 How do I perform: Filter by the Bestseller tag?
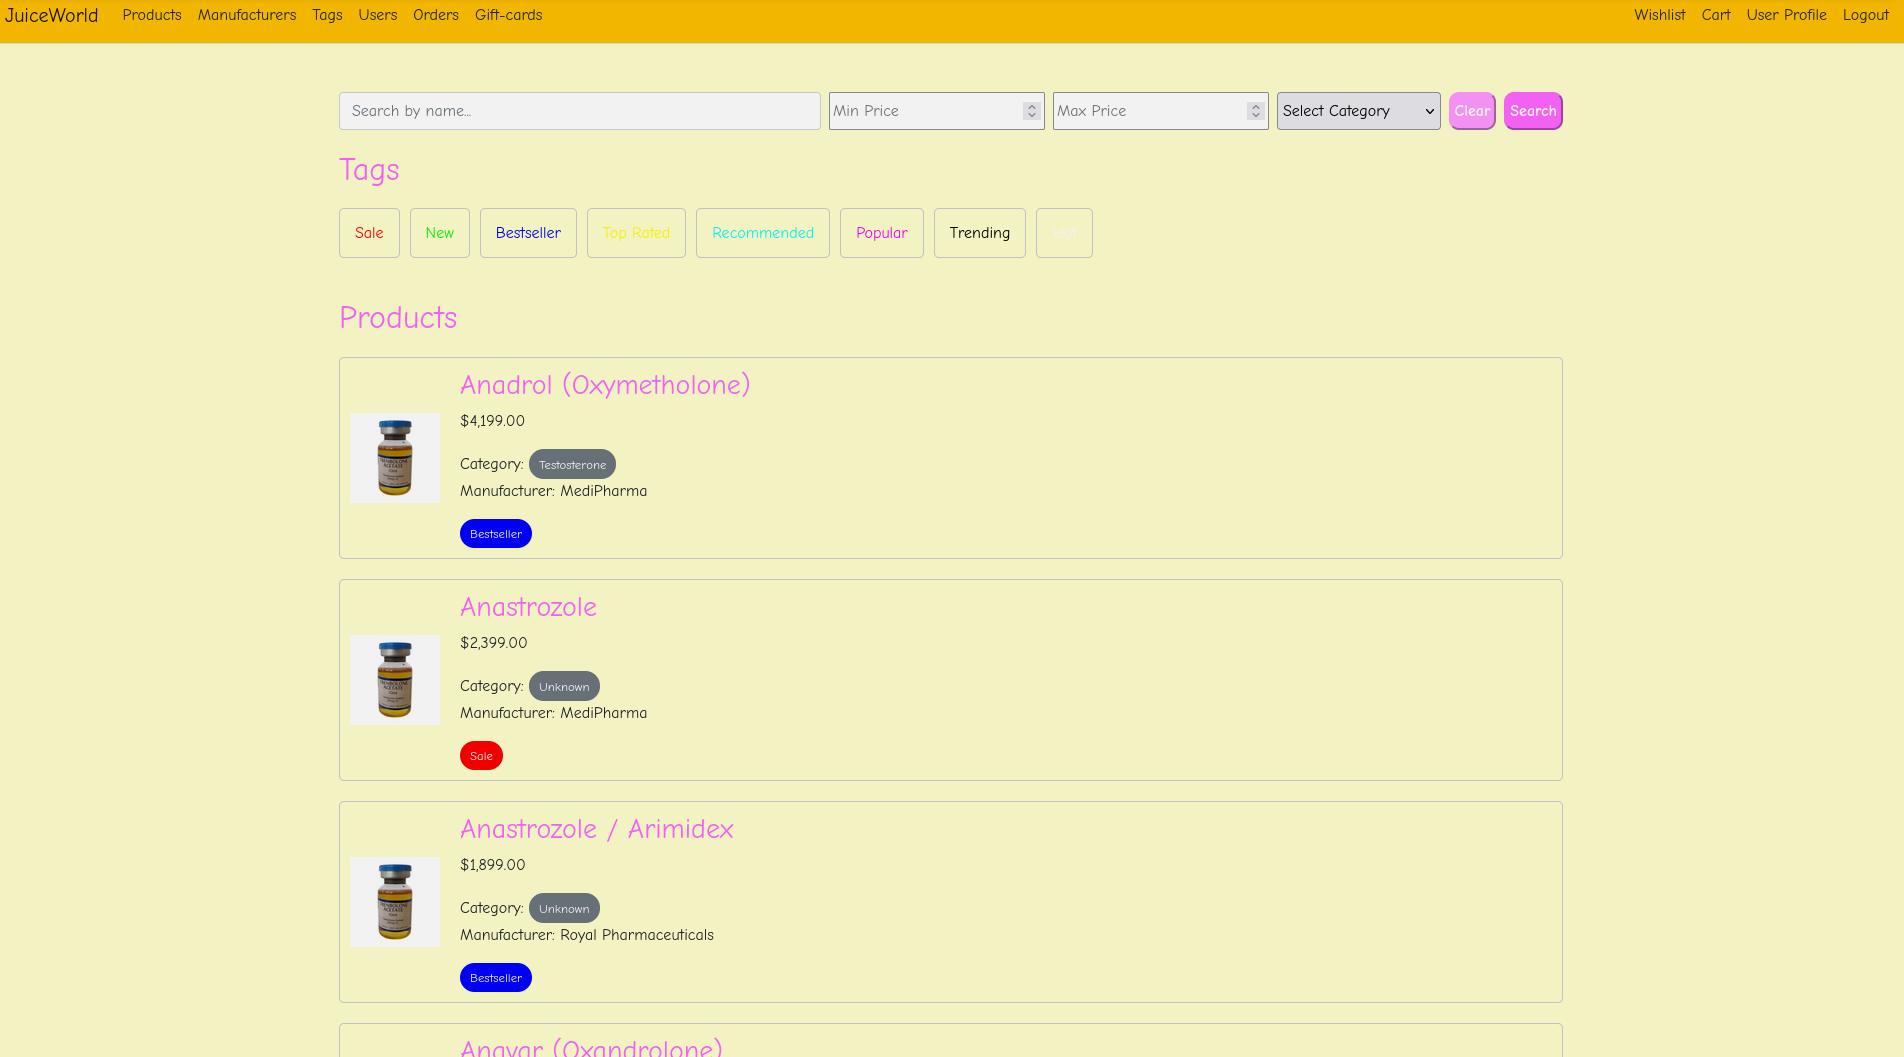(x=528, y=233)
